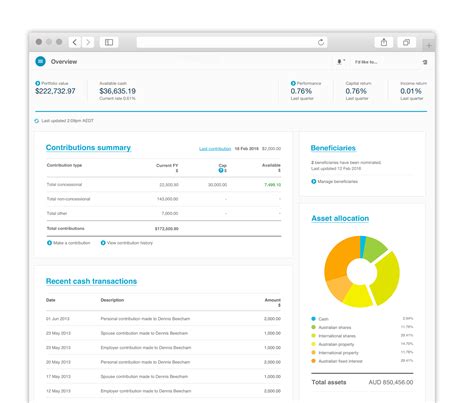The image size is (474, 403).
Task: Click the Total non-concessional row label
Action: click(68, 199)
